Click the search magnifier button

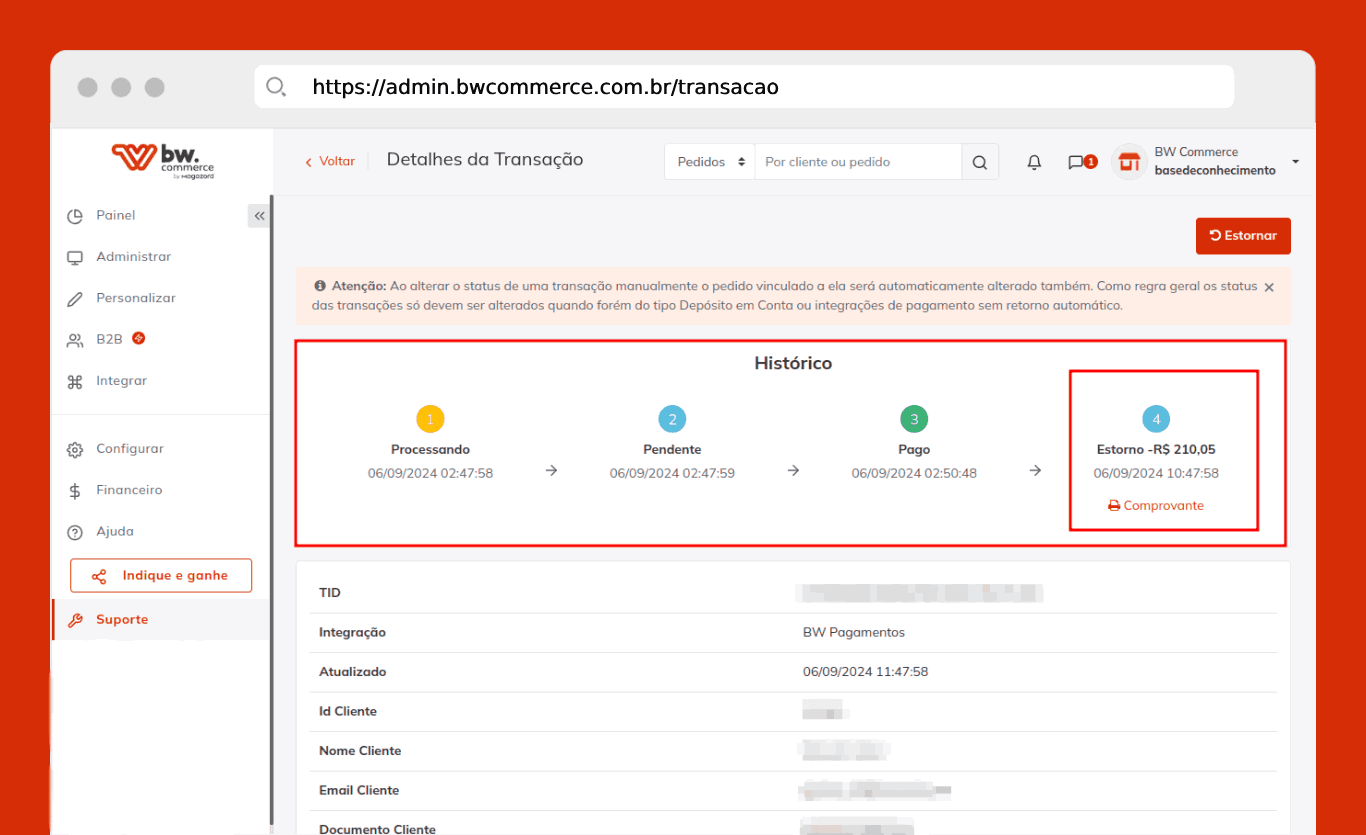pyautogui.click(x=980, y=162)
